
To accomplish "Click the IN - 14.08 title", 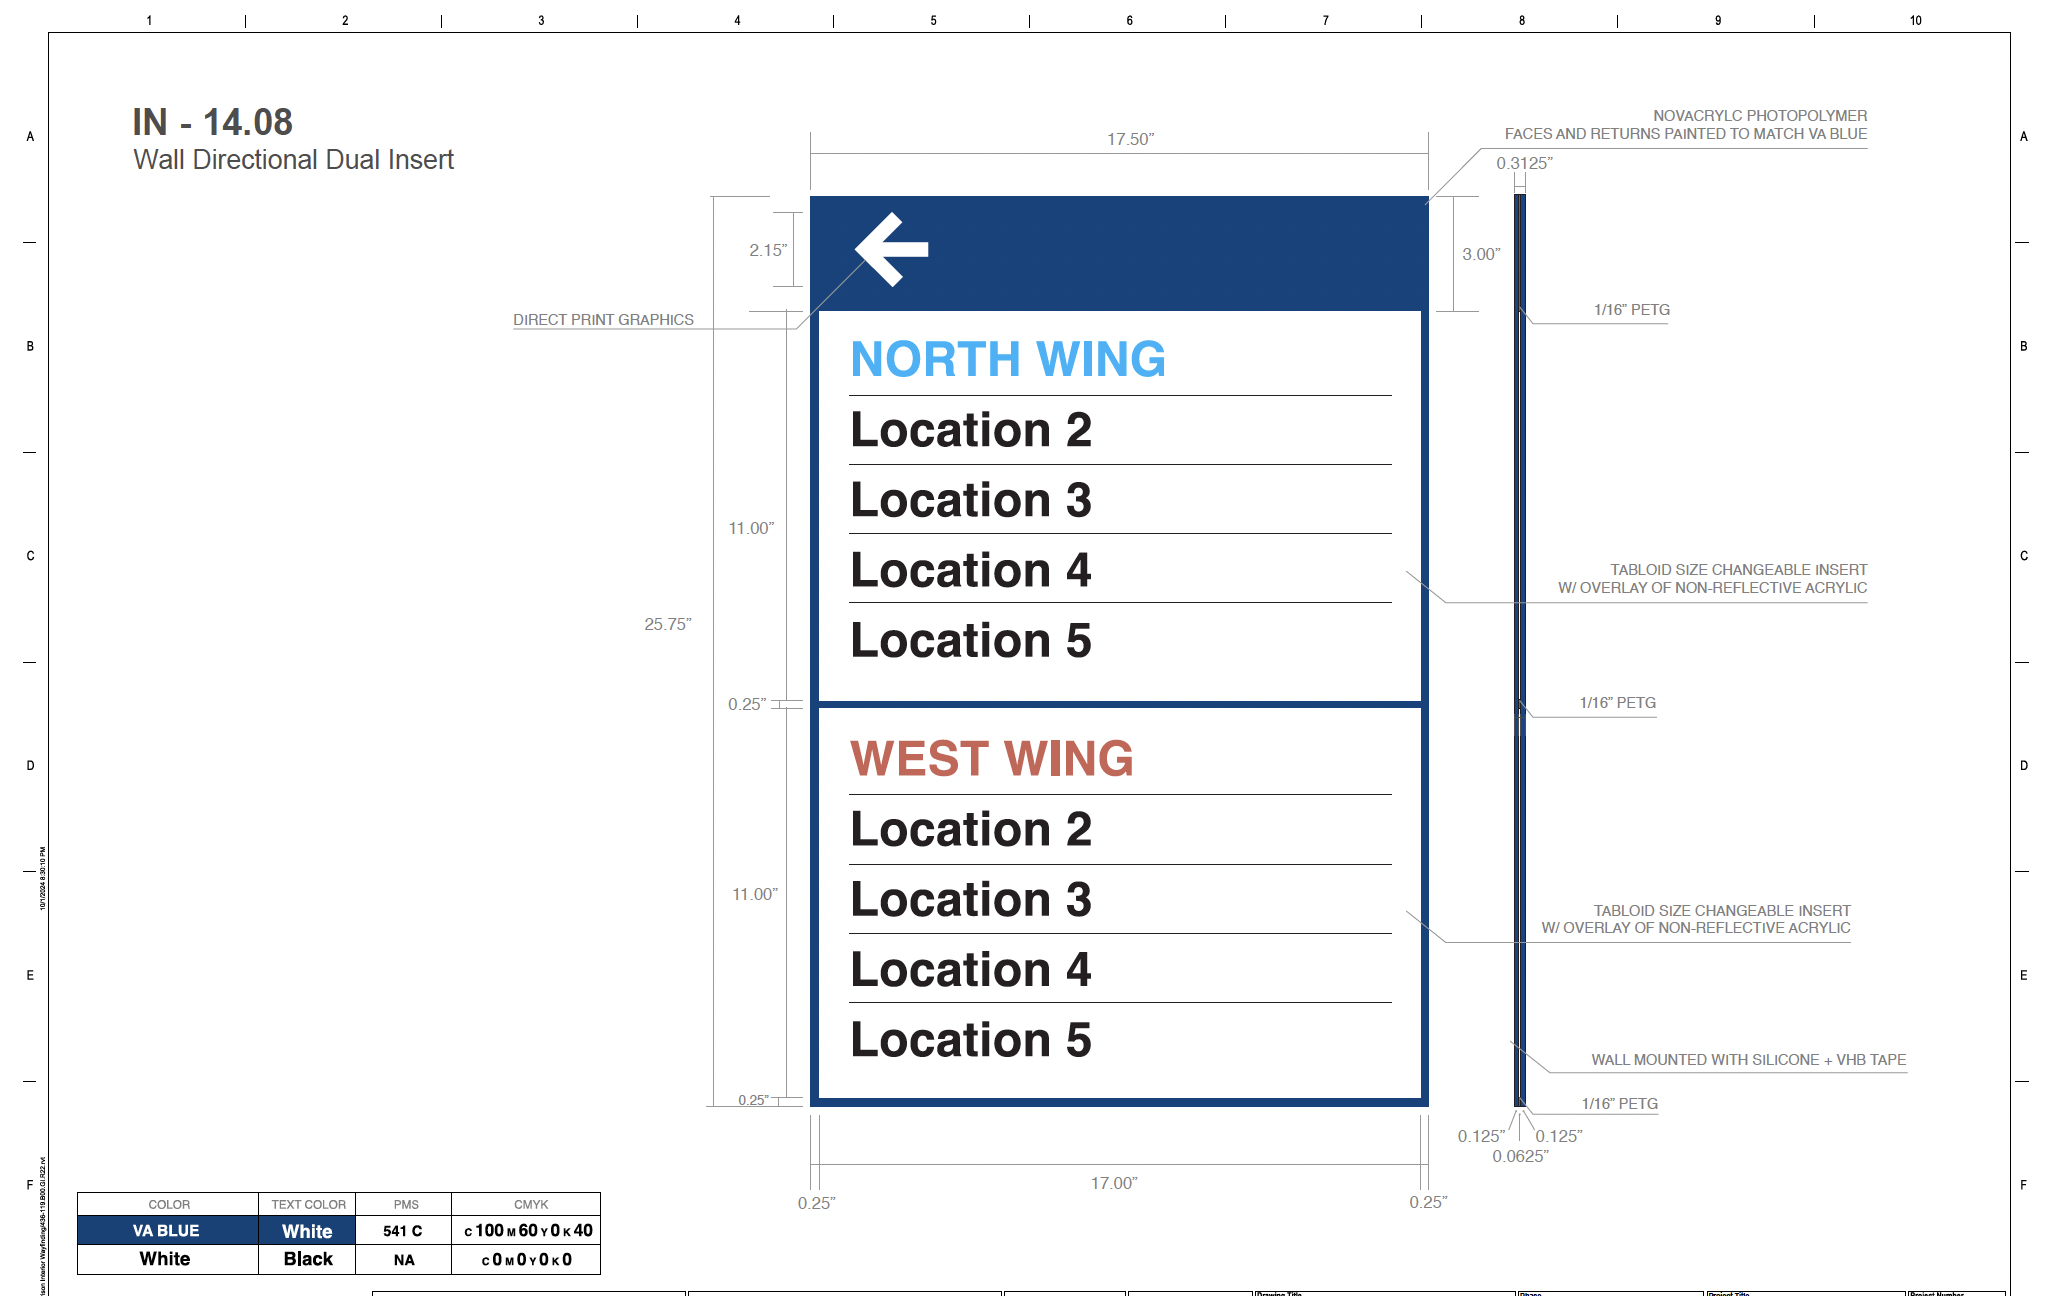I will pyautogui.click(x=212, y=122).
